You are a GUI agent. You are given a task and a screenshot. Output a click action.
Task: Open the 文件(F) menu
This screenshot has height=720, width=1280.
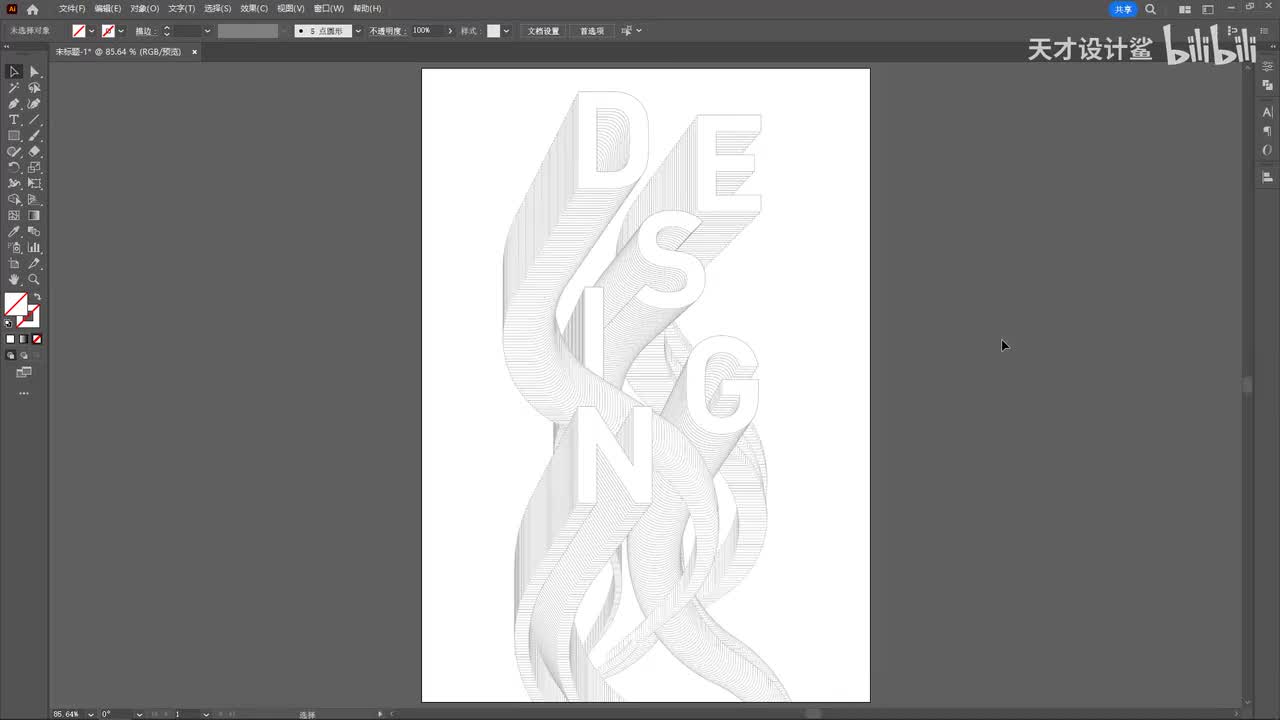pos(72,9)
